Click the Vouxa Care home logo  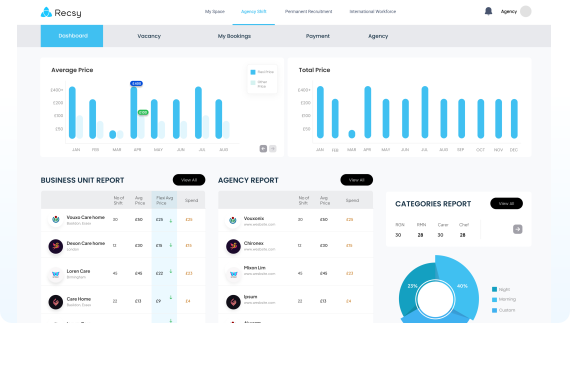(x=56, y=220)
